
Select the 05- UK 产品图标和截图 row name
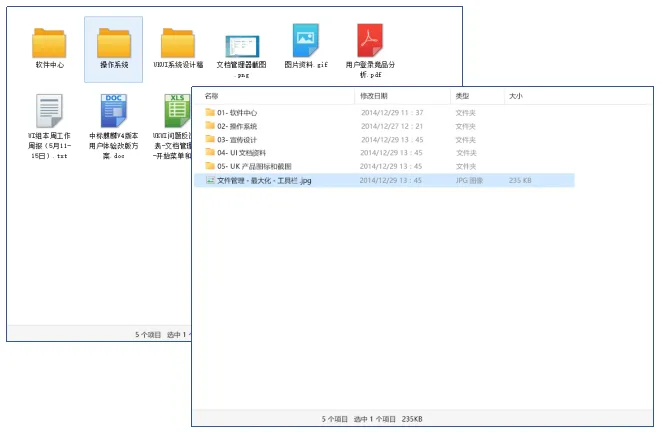pyautogui.click(x=254, y=166)
